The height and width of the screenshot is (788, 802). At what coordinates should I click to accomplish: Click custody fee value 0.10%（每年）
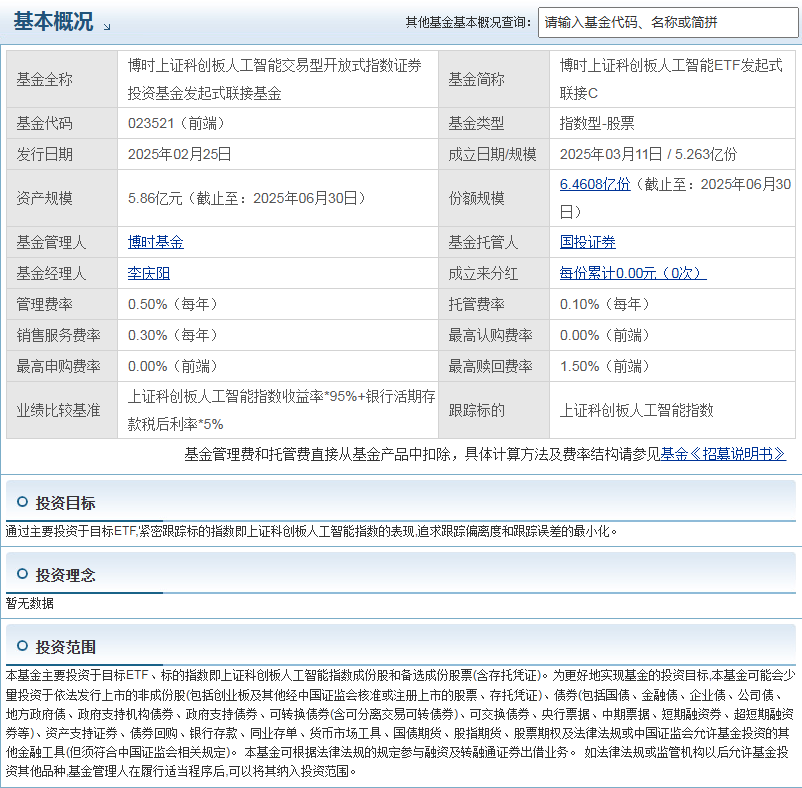tap(605, 304)
